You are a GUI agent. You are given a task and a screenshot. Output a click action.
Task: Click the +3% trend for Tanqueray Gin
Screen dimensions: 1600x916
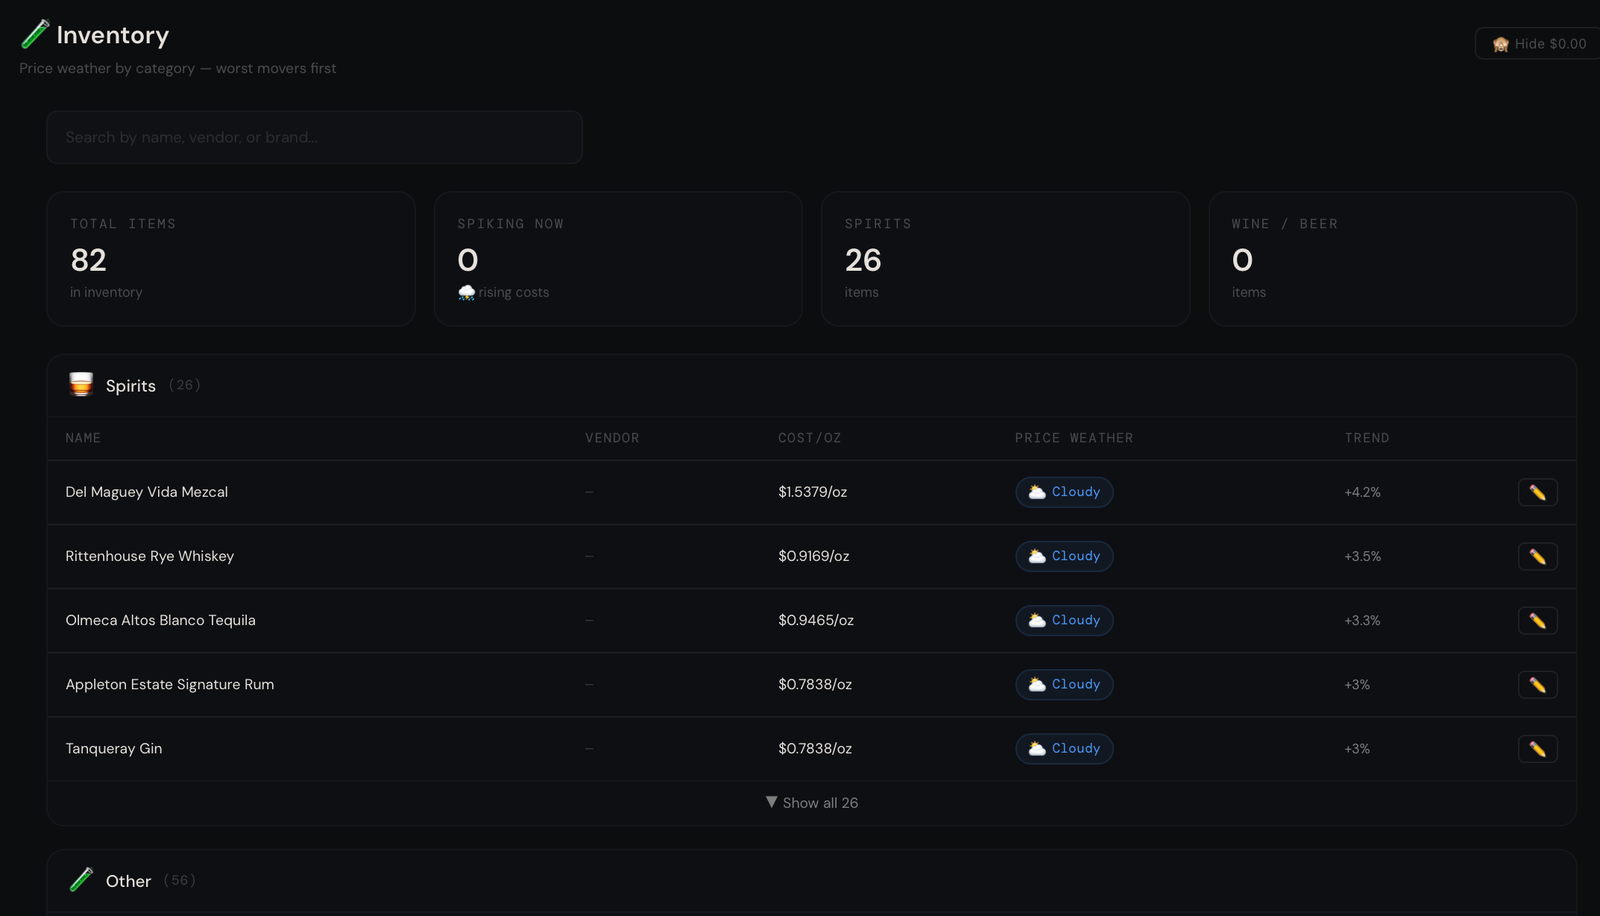point(1357,748)
